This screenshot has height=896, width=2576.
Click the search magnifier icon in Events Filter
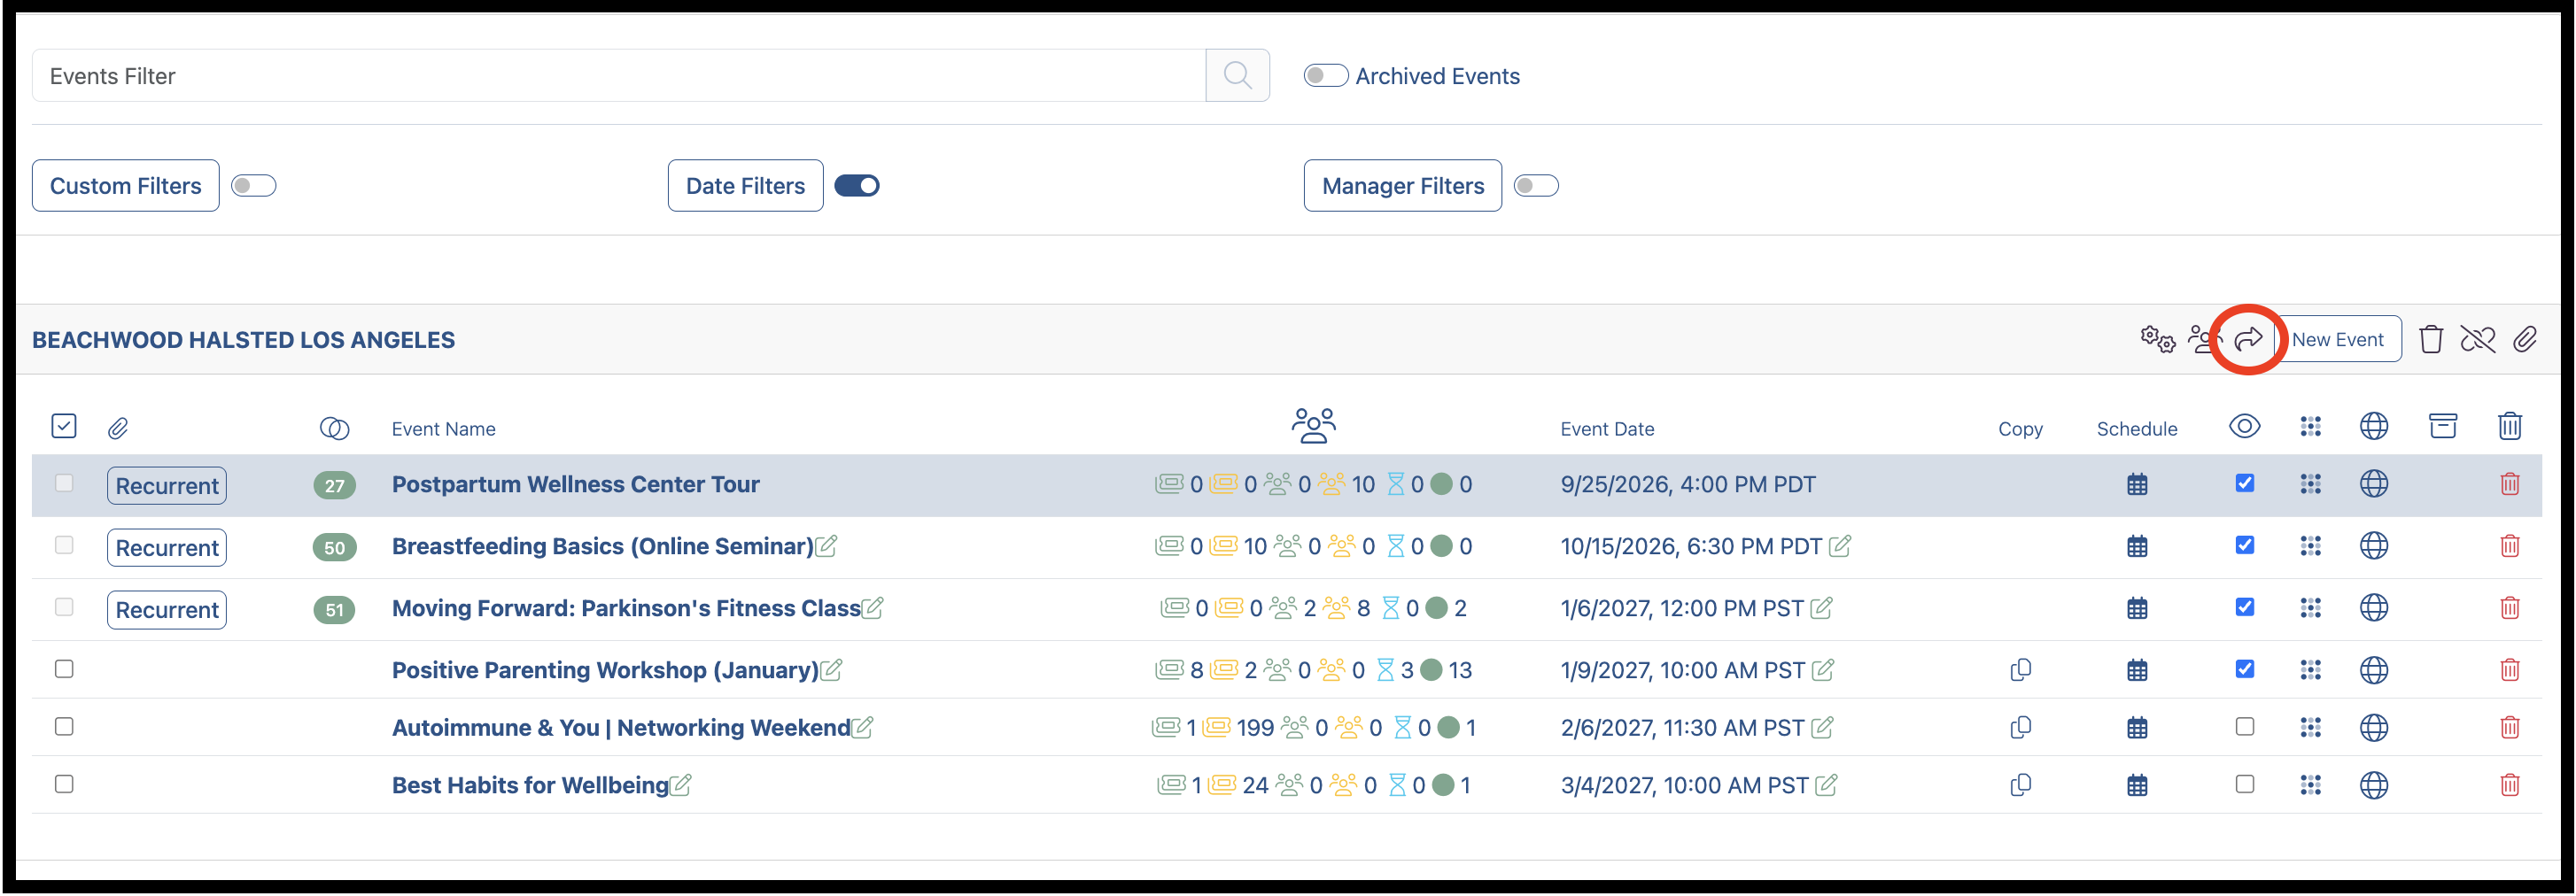point(1237,75)
